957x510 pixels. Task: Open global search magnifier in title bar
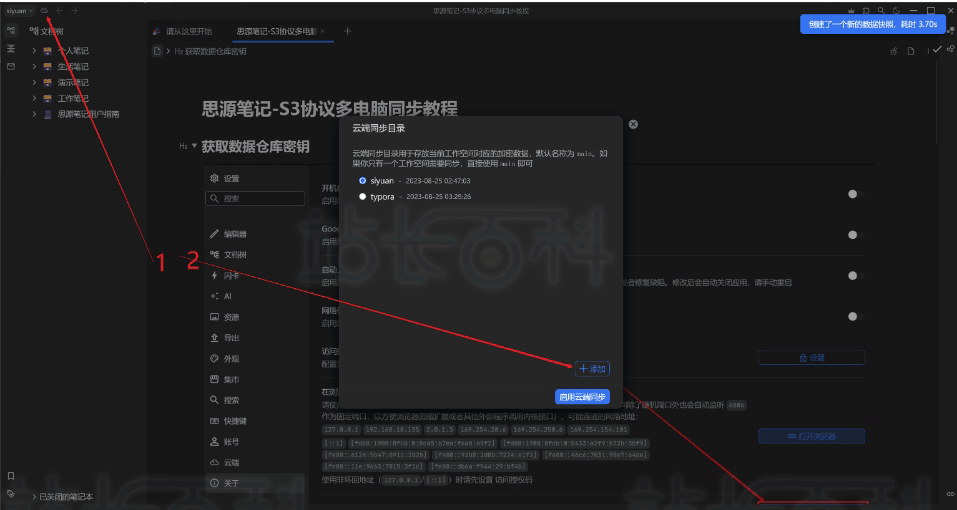[881, 11]
